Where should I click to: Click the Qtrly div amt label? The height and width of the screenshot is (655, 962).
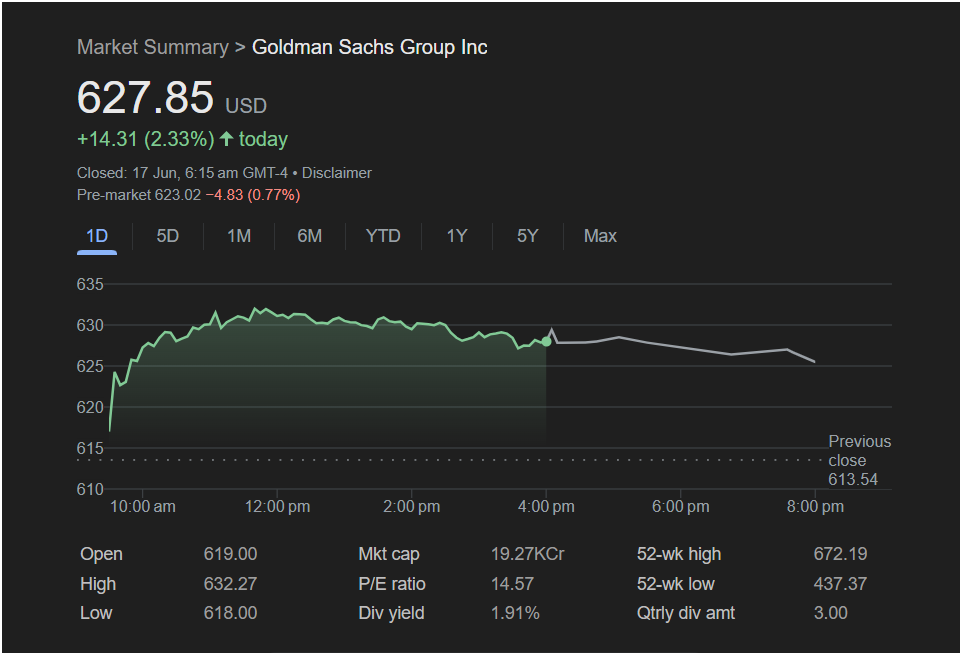(686, 613)
